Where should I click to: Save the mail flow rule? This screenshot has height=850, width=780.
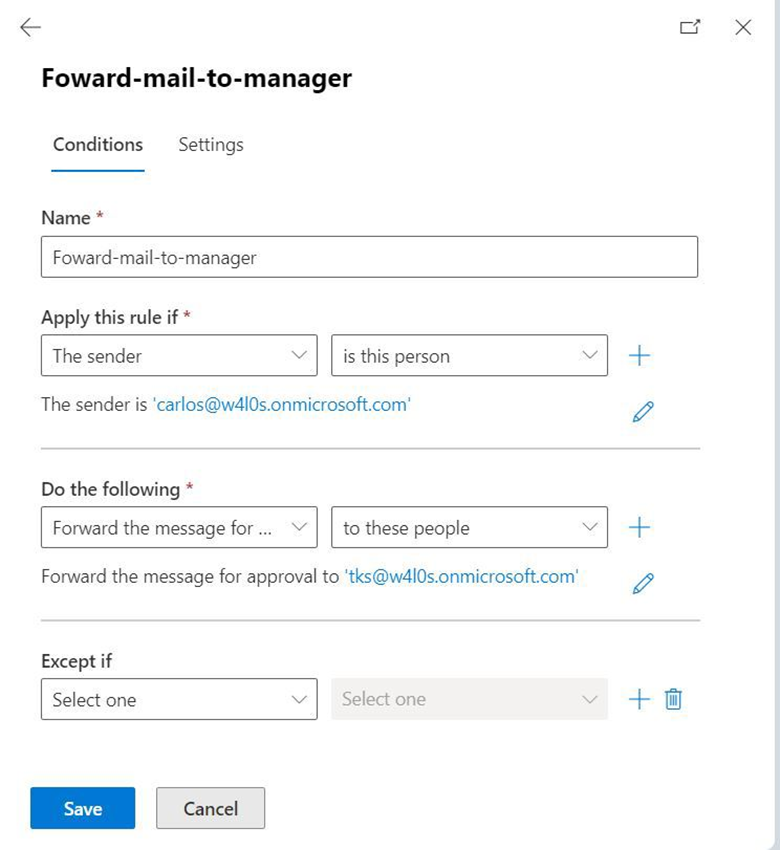82,809
